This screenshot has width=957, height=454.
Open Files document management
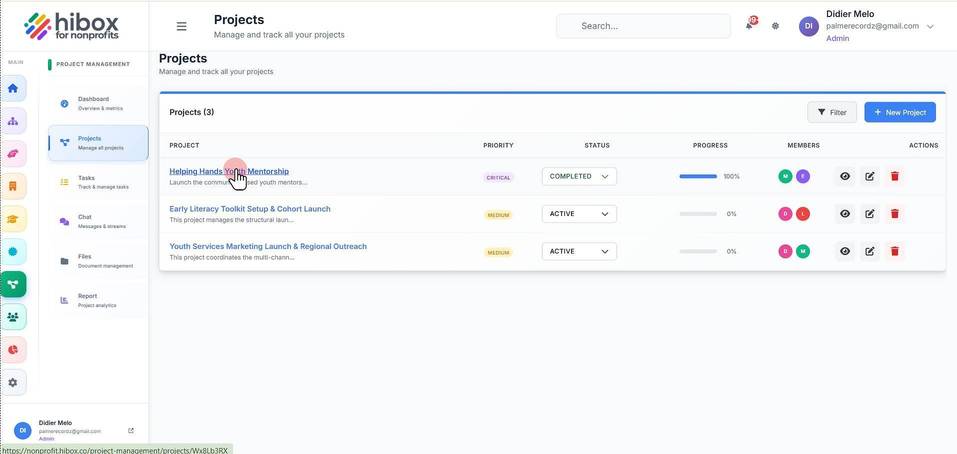tap(98, 261)
